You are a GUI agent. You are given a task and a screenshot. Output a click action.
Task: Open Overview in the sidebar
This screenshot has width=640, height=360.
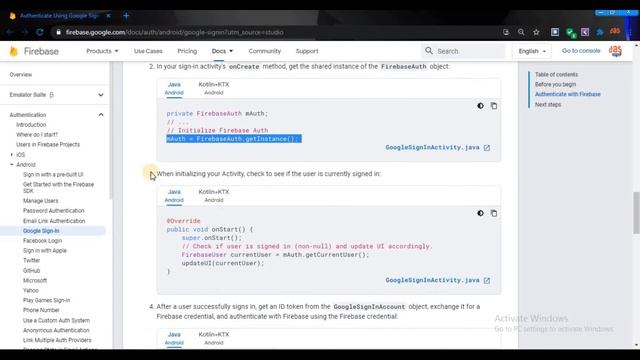[x=20, y=75]
